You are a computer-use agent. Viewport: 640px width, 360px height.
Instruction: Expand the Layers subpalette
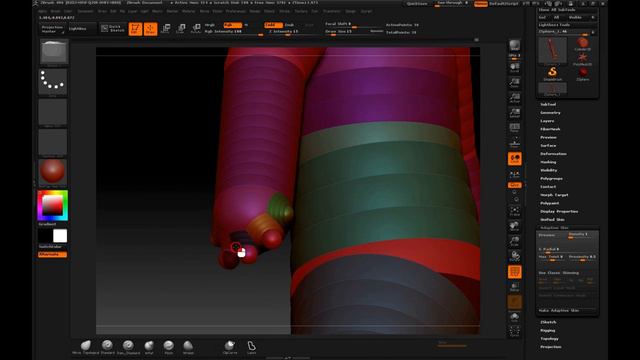coord(547,121)
